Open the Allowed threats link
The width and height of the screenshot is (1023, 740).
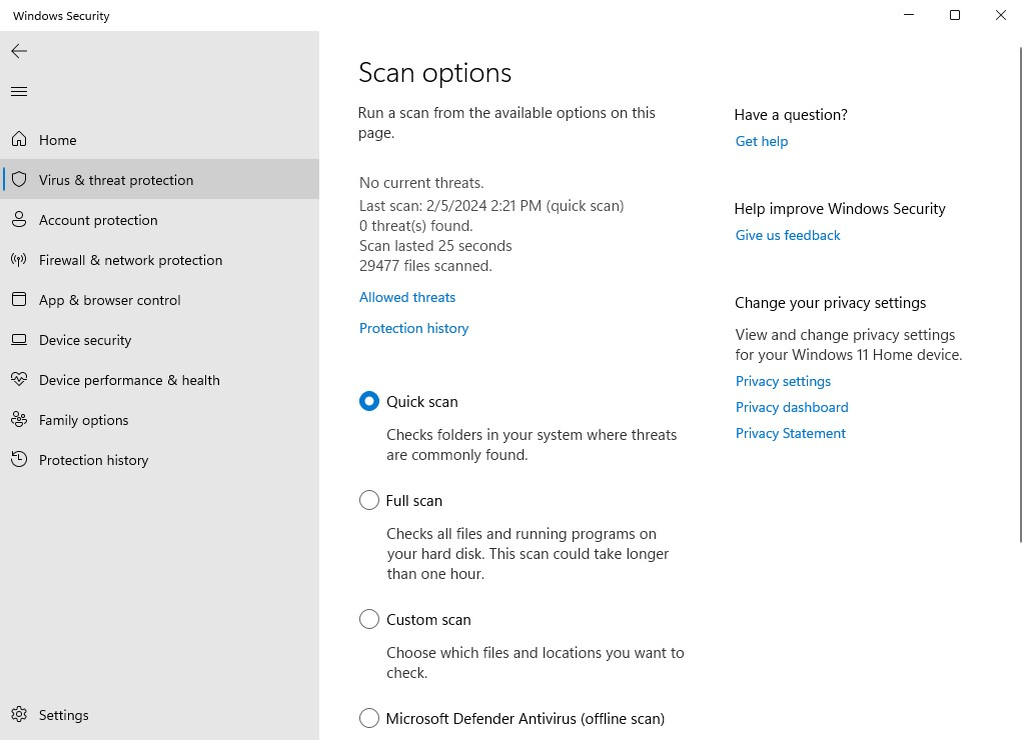pyautogui.click(x=407, y=297)
